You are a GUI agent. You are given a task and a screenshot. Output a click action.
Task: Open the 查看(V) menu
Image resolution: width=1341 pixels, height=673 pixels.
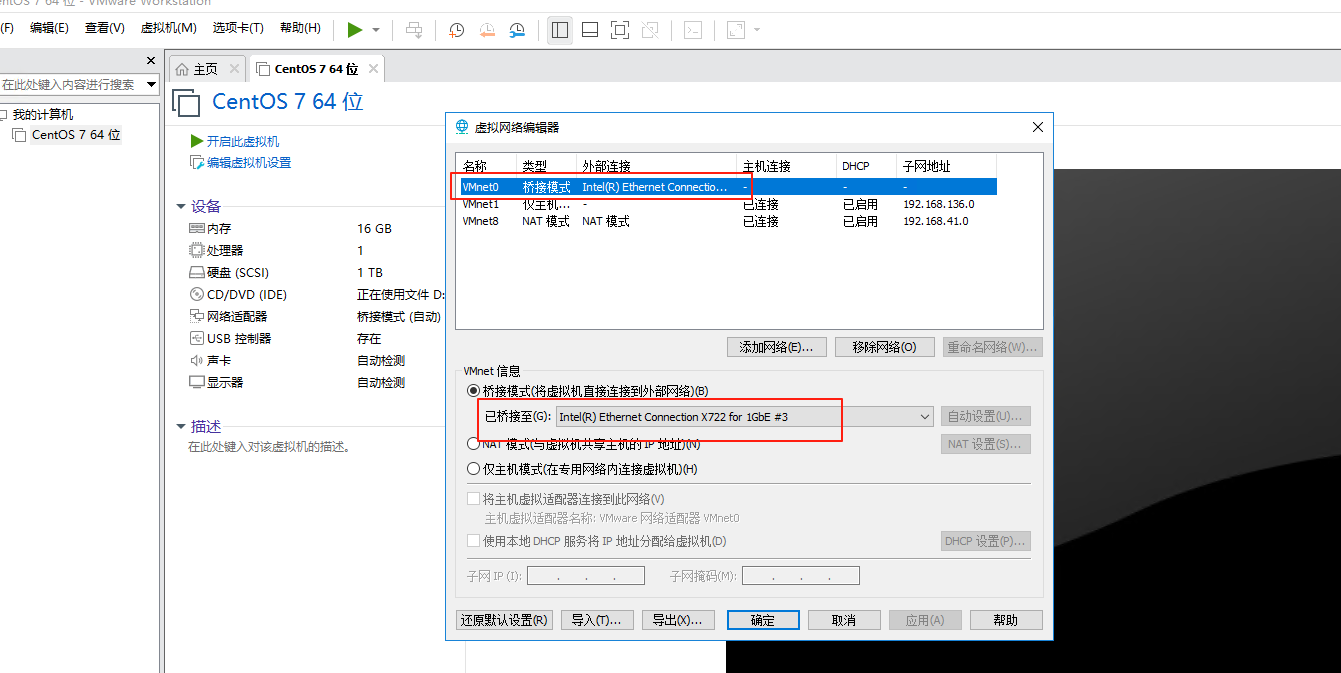pyautogui.click(x=105, y=28)
